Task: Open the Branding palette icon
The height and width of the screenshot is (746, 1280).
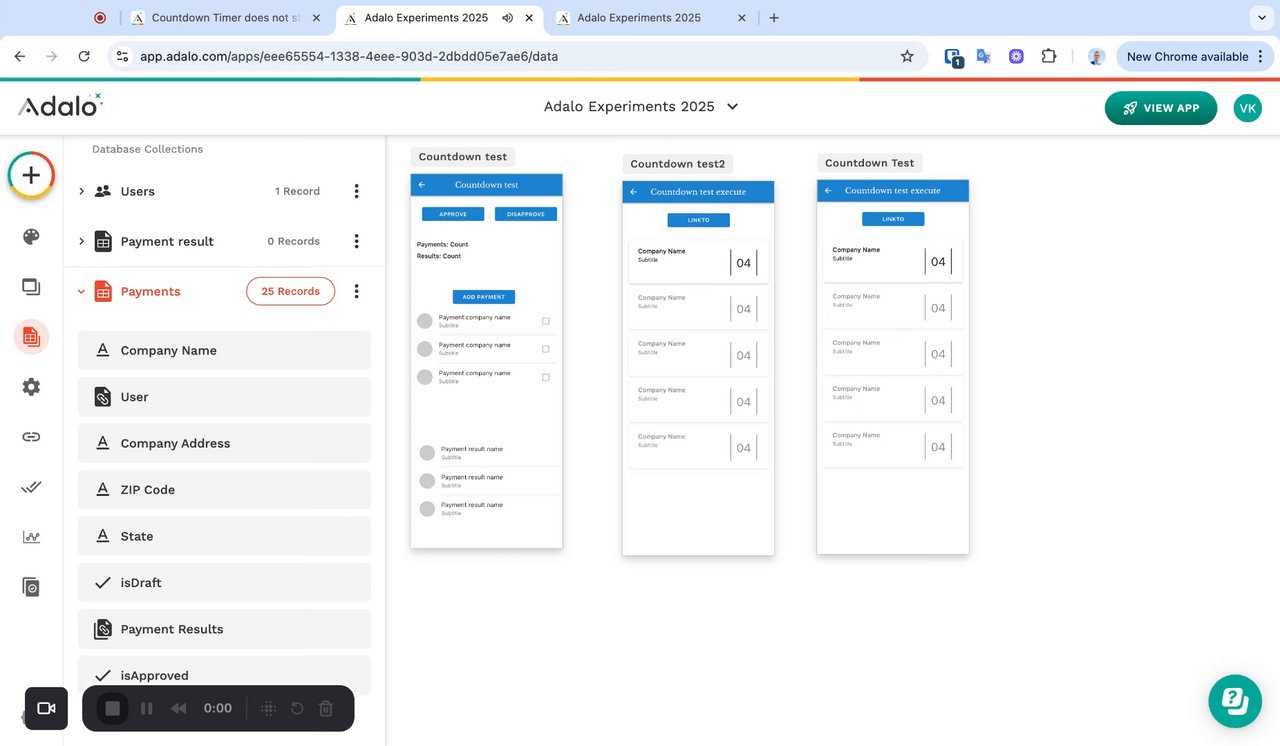Action: (x=31, y=237)
